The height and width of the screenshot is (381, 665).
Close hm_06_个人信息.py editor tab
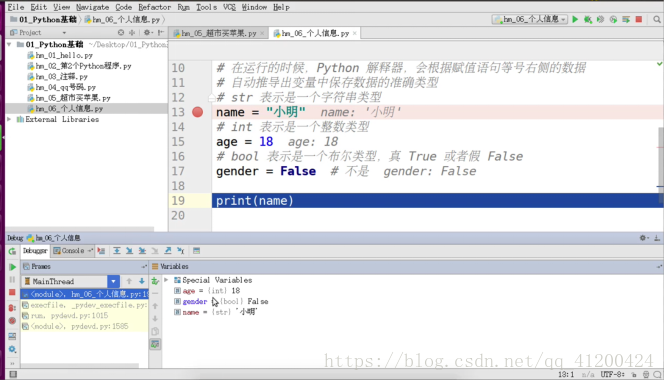(x=355, y=33)
